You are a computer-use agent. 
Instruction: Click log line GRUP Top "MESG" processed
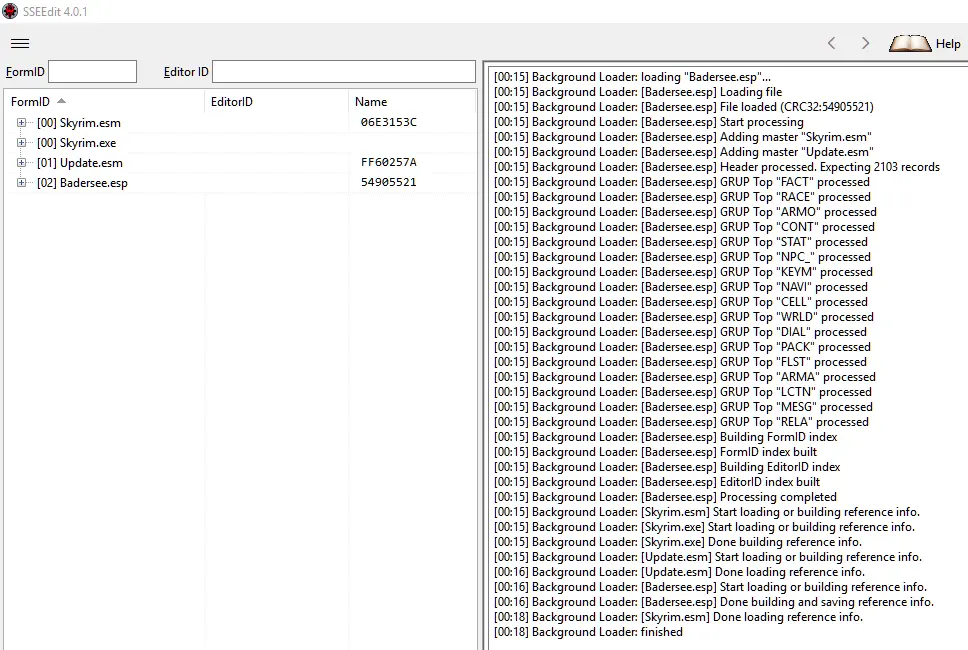(683, 407)
